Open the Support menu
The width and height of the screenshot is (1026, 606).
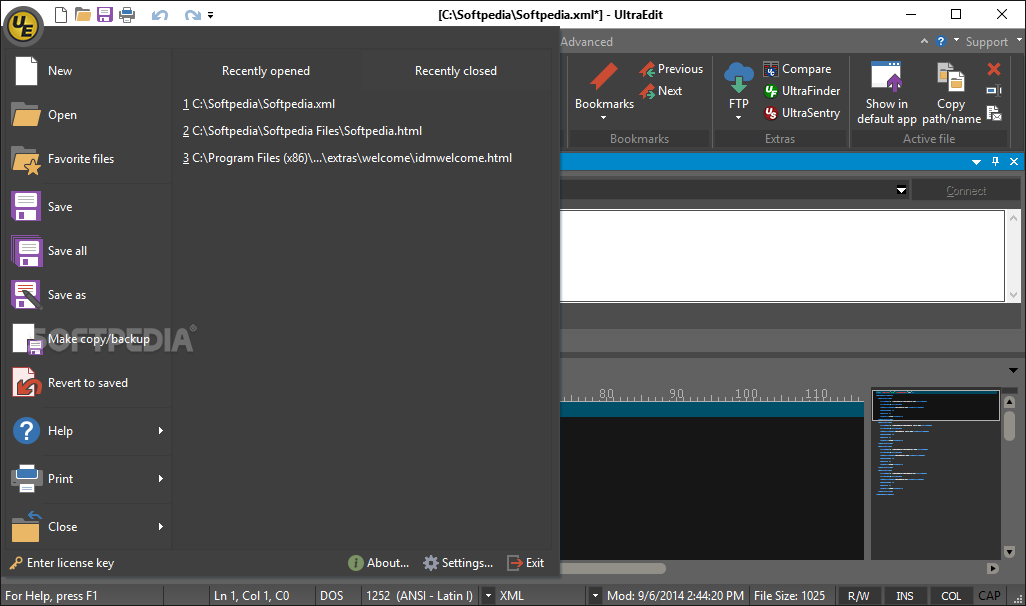(x=987, y=42)
